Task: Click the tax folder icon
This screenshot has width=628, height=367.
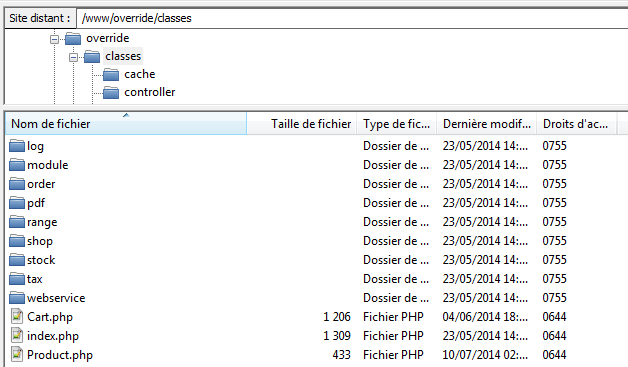Action: point(17,279)
